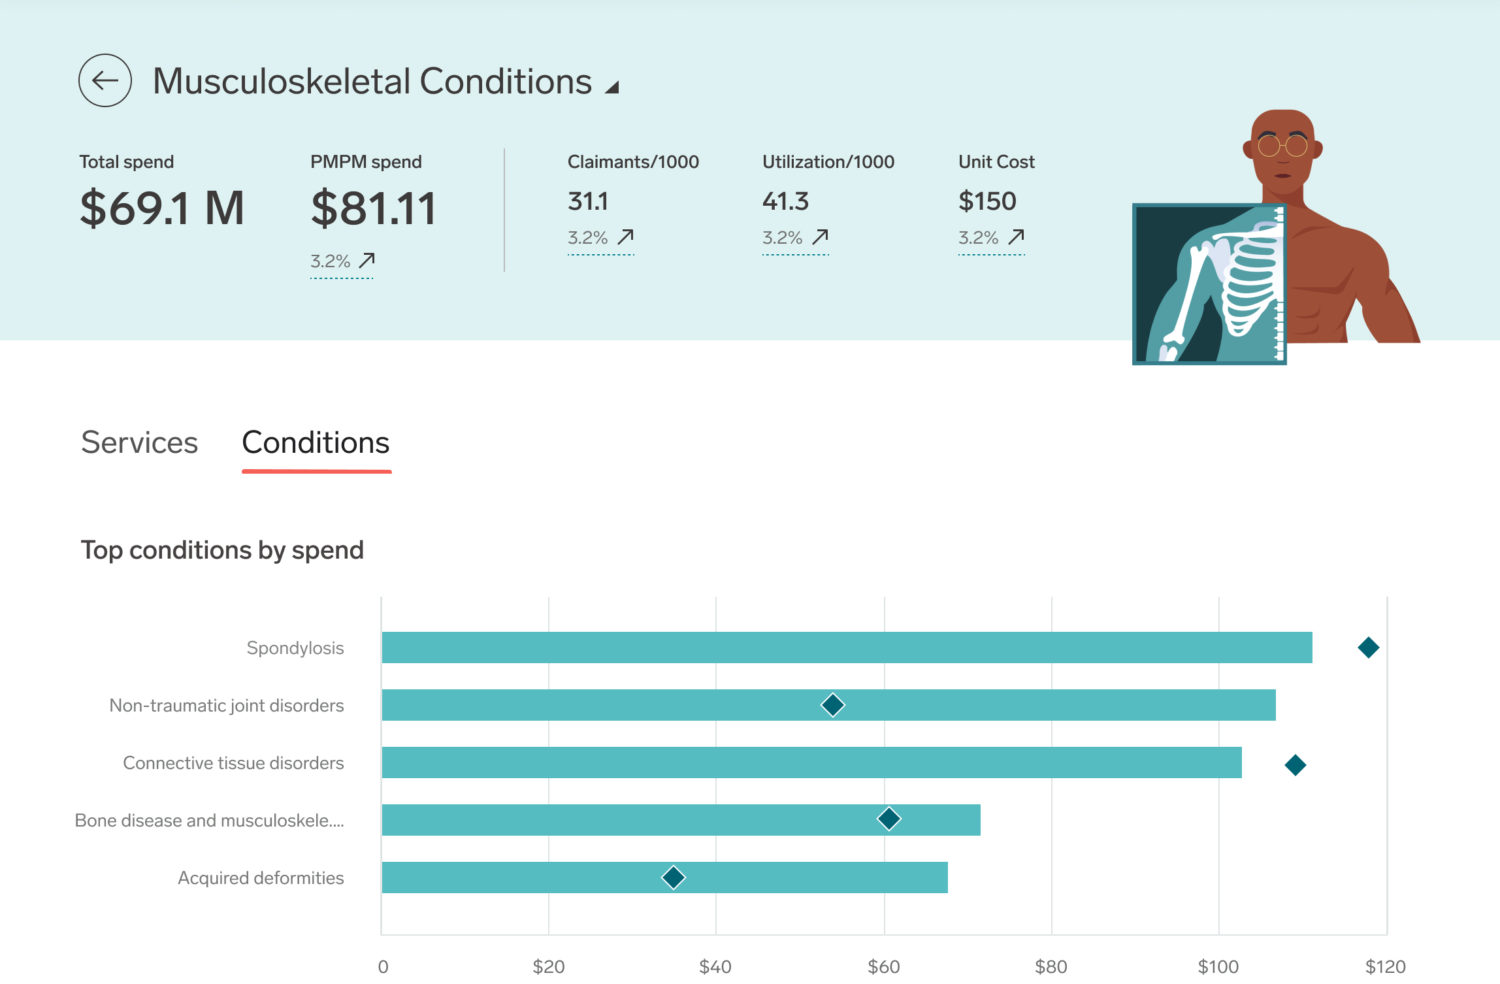
Task: Click the Spondylosis diamond benchmark marker
Action: [1368, 648]
